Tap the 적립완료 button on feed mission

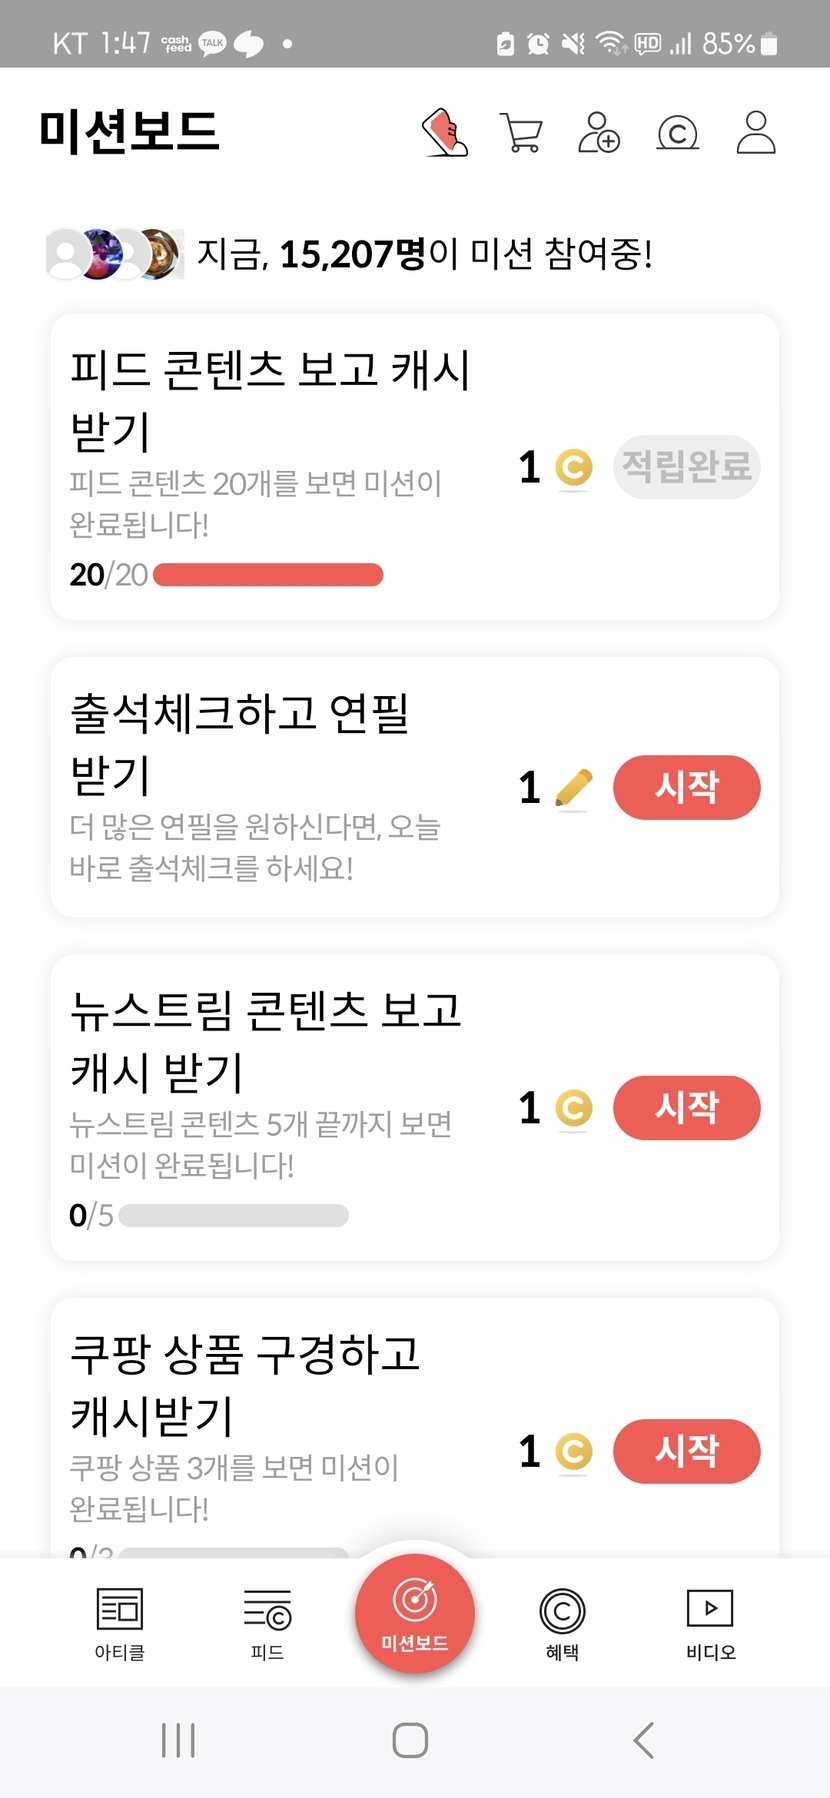686,466
